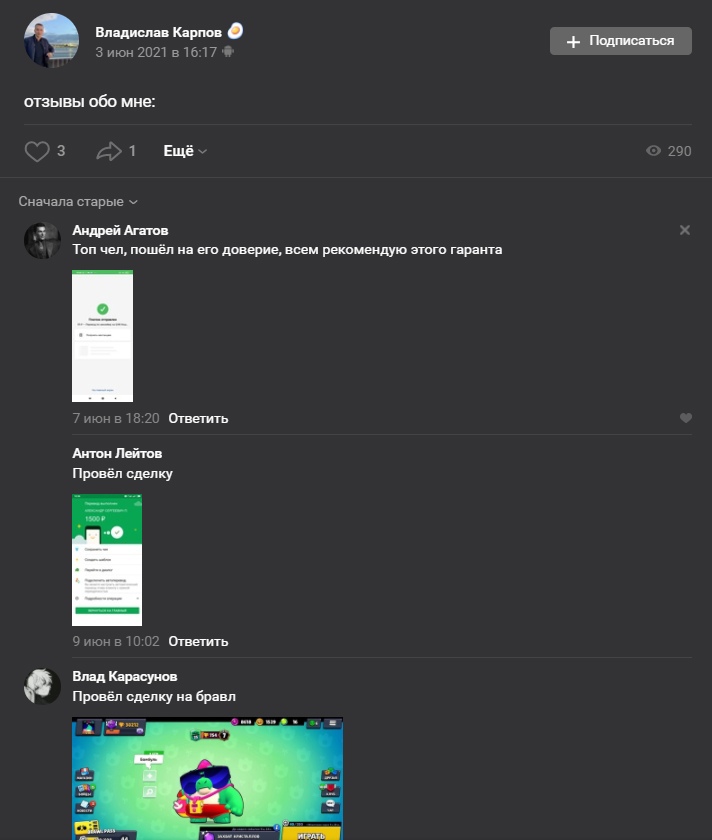Screen dimensions: 712x840
Task: Click the emoji badge beside Владислав Карпов
Action: [x=235, y=31]
